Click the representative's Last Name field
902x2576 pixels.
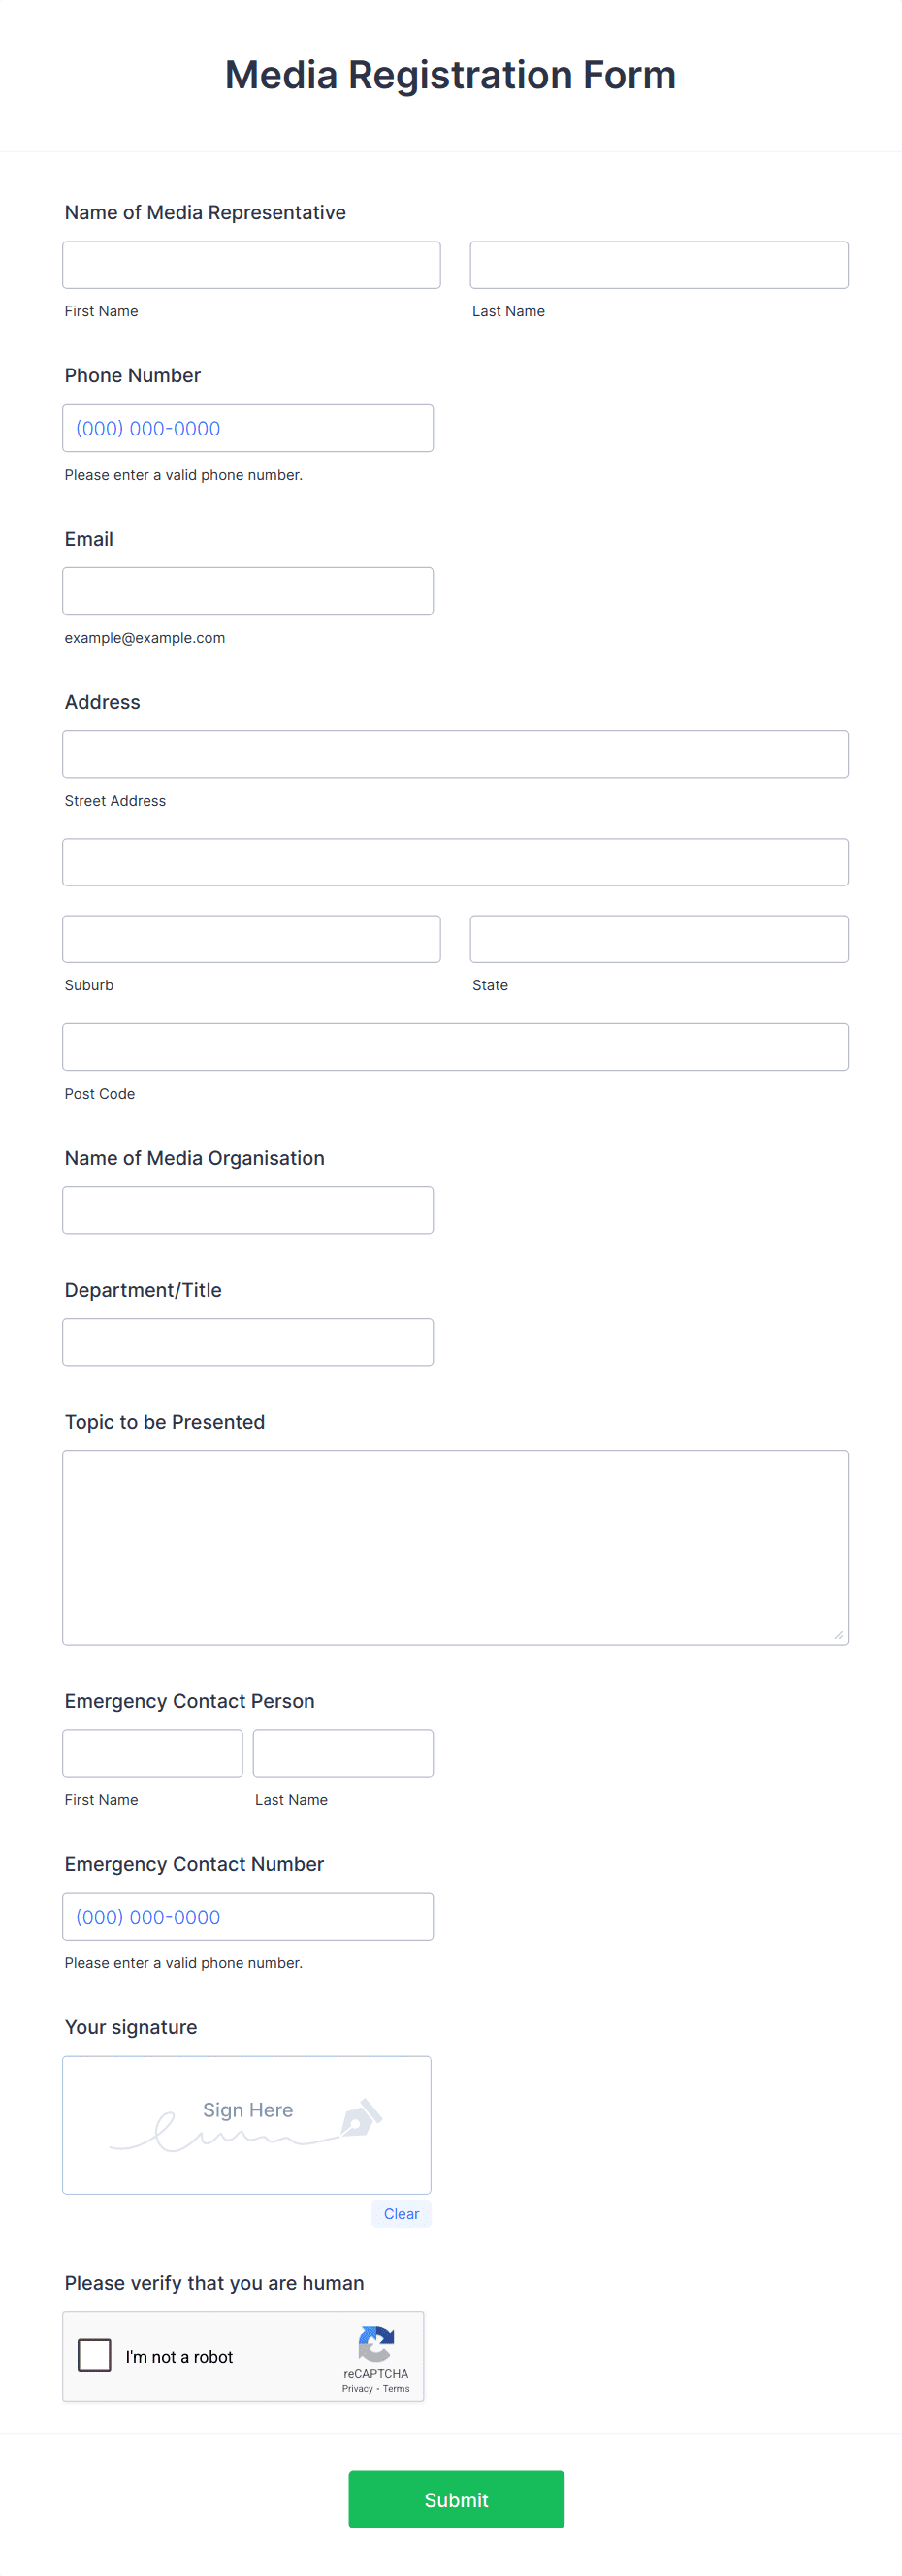(x=658, y=263)
